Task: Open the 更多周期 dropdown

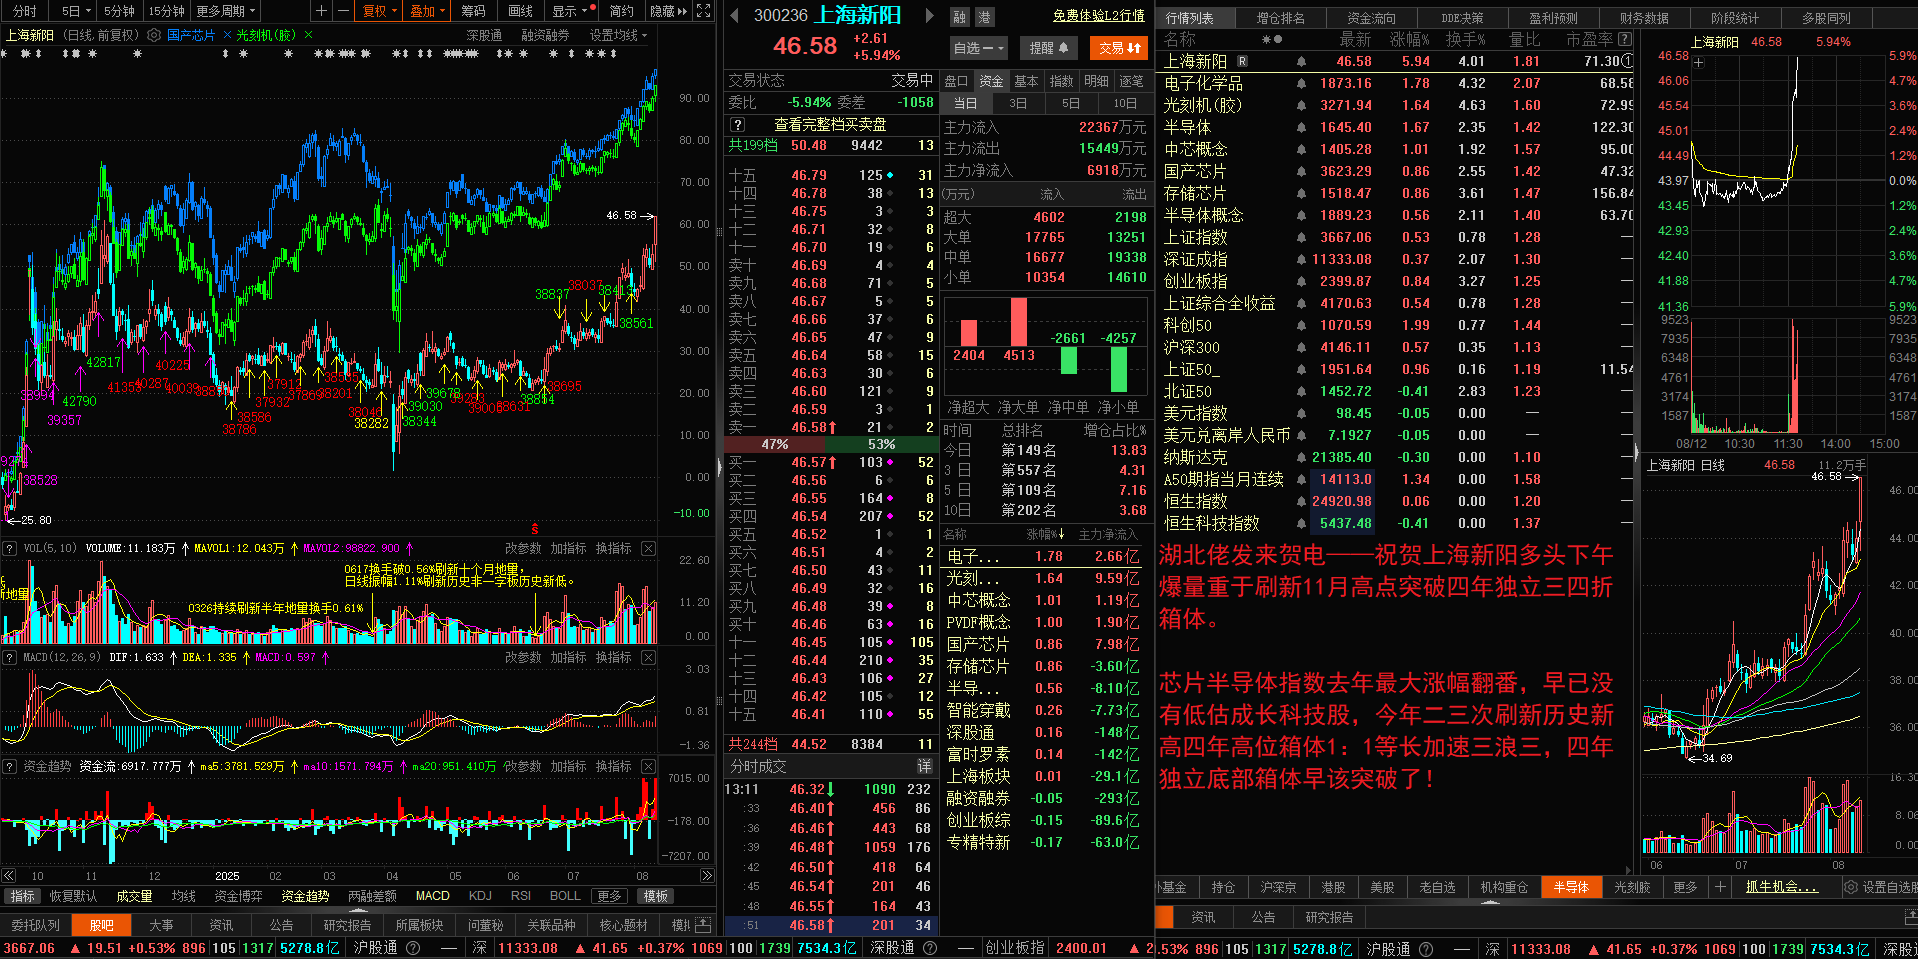Action: point(225,11)
